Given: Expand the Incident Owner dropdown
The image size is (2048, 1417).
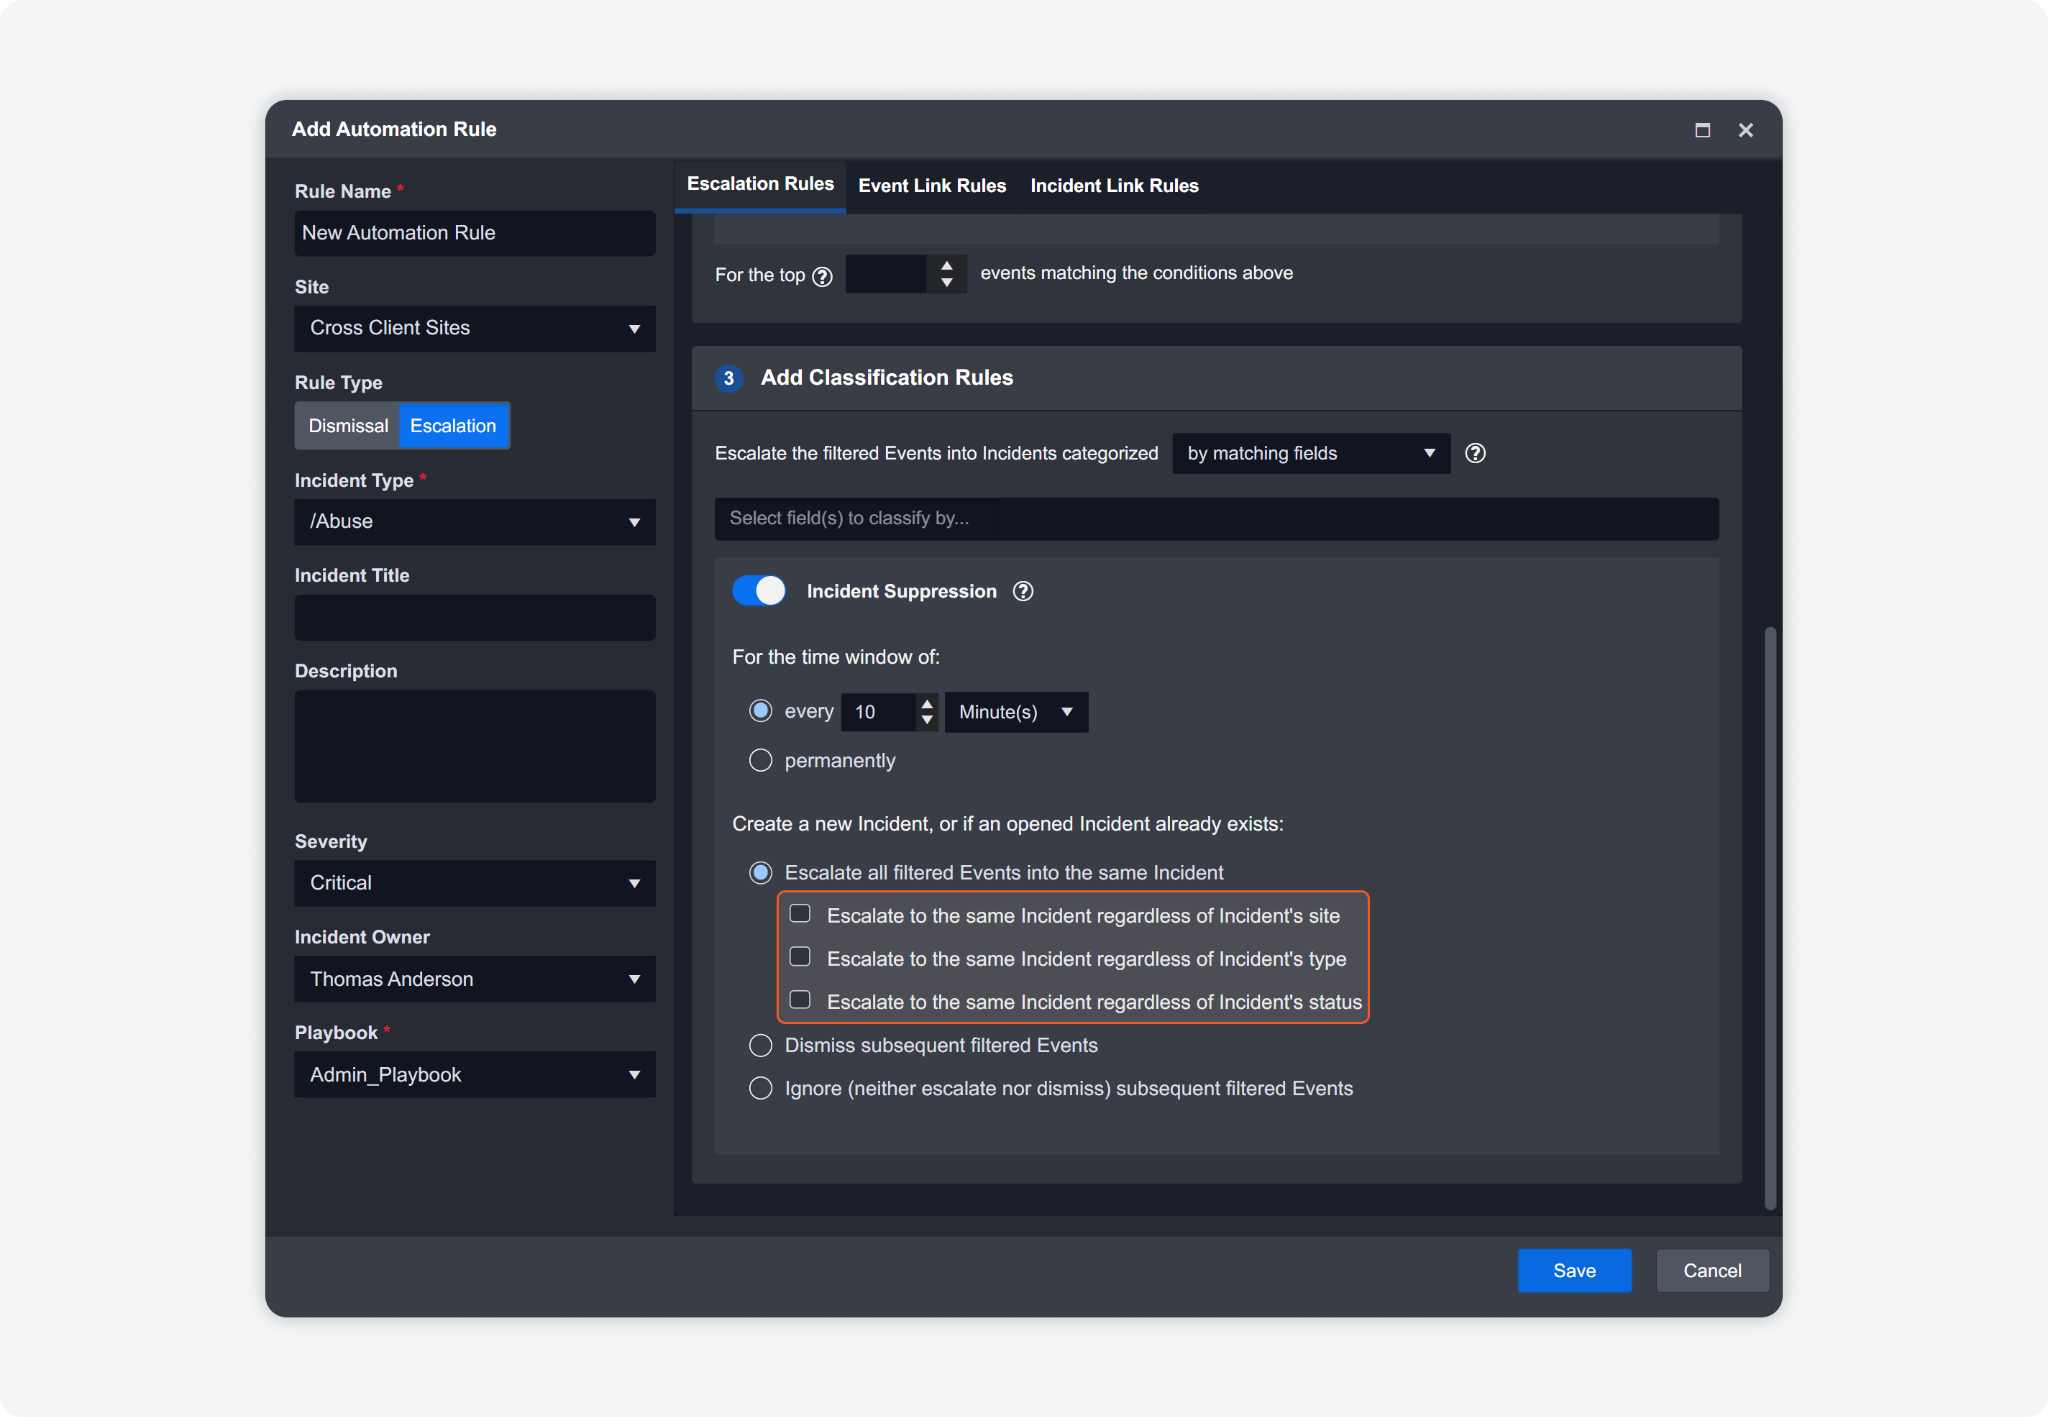Looking at the screenshot, I should point(475,979).
